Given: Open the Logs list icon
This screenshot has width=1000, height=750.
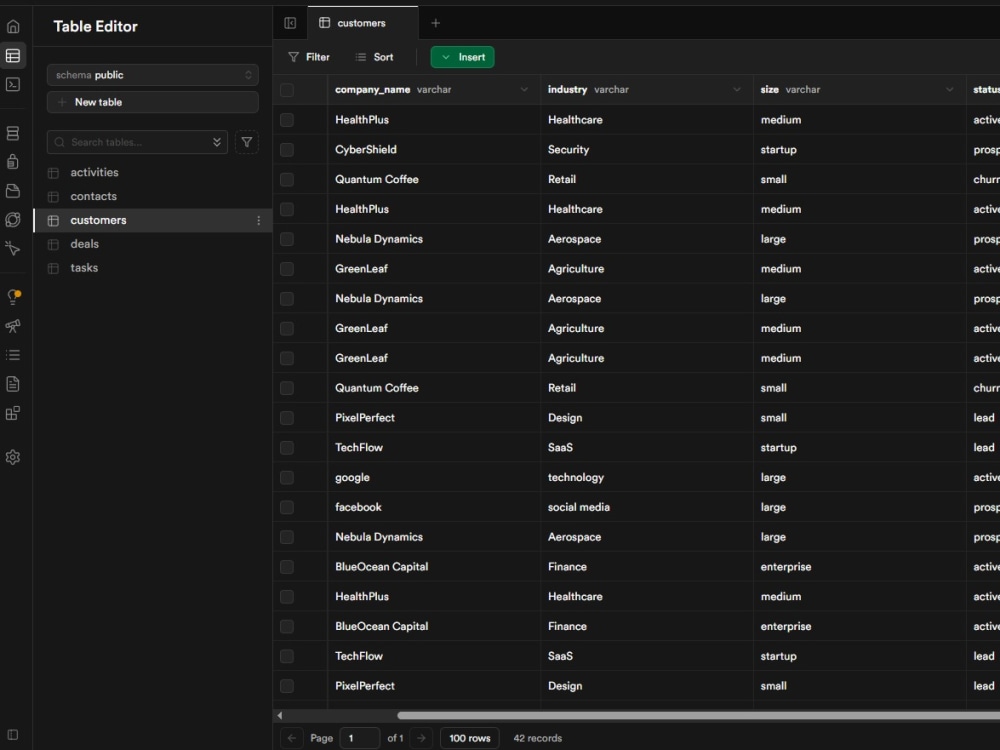Looking at the screenshot, I should [13, 355].
